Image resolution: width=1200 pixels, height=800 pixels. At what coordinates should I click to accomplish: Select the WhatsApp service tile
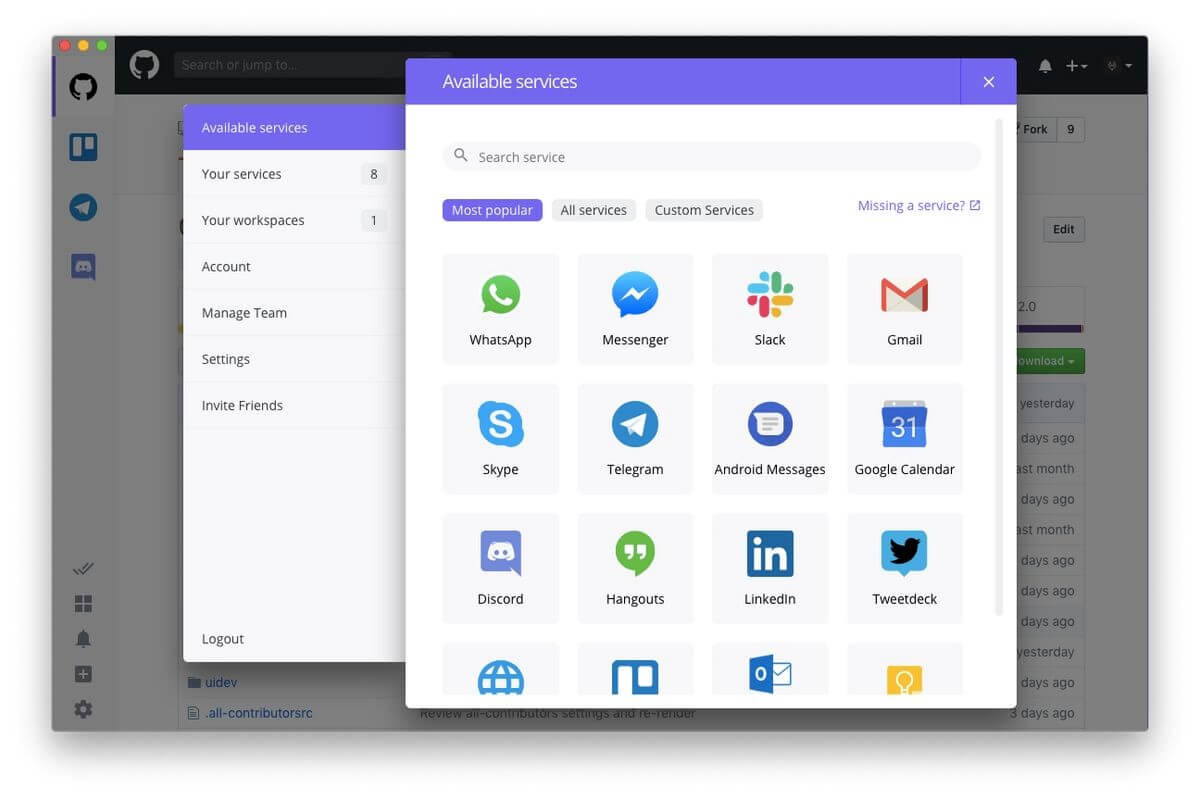500,308
